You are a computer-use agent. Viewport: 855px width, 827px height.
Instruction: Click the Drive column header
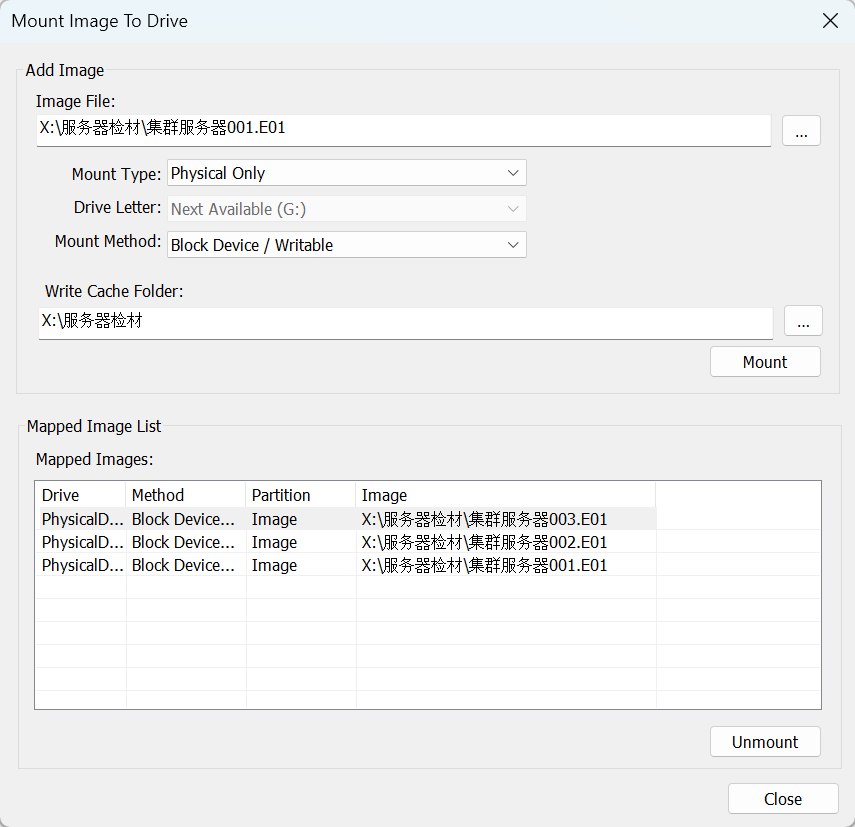[x=80, y=495]
